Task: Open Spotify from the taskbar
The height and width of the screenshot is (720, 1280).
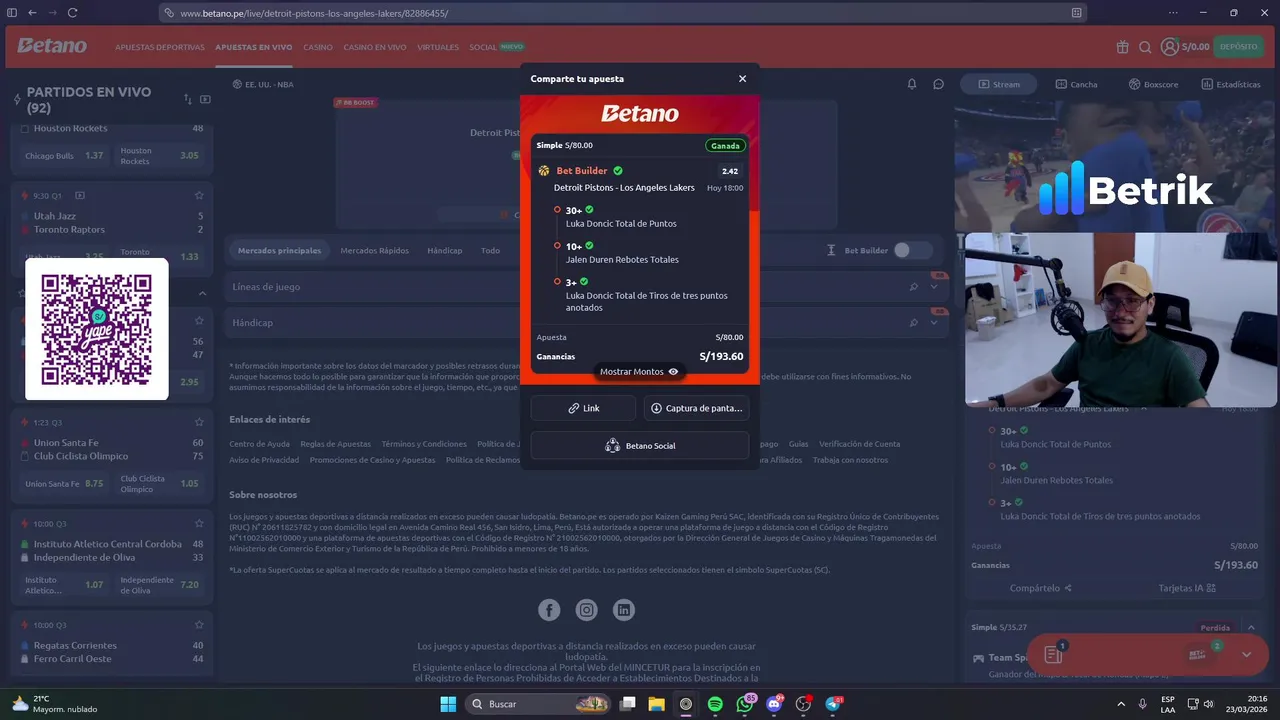Action: click(x=715, y=704)
